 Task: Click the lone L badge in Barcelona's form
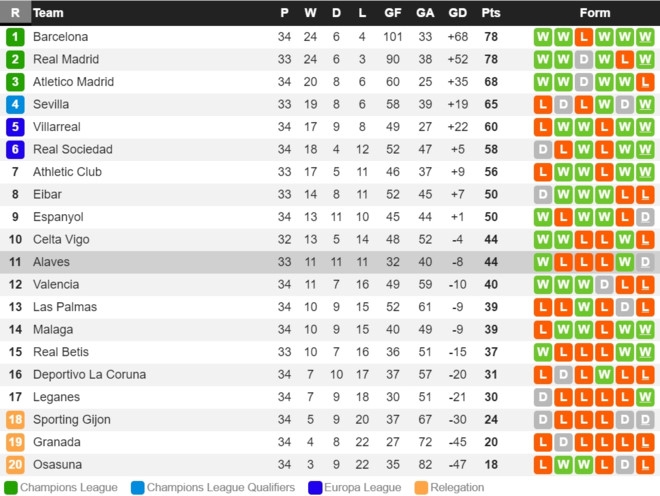click(x=584, y=36)
